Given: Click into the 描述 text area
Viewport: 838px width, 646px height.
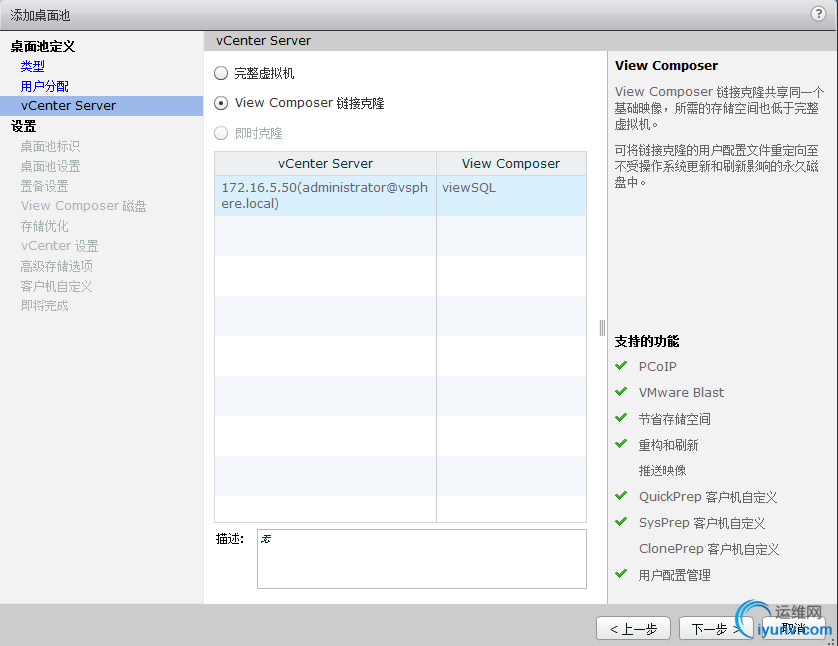Looking at the screenshot, I should [x=422, y=559].
